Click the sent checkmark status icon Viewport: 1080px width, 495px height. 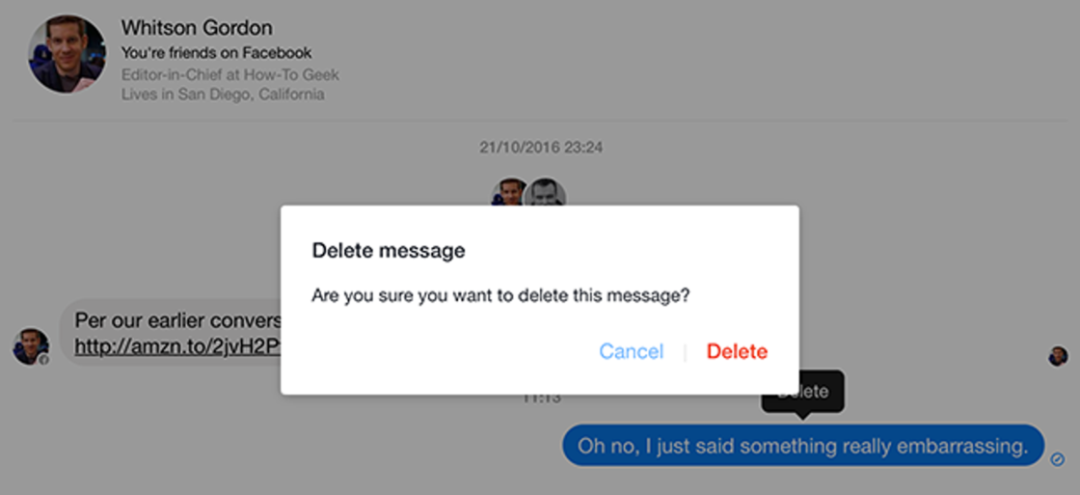1058,458
